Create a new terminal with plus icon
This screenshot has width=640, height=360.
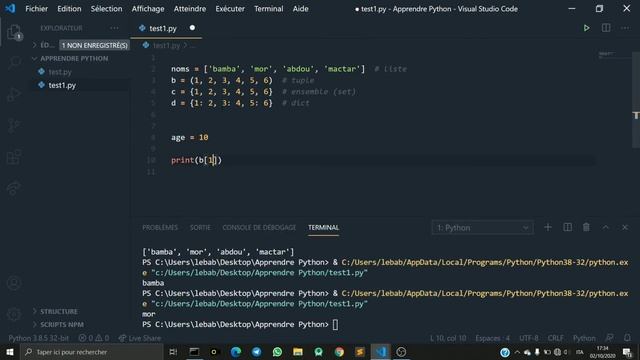click(x=548, y=227)
